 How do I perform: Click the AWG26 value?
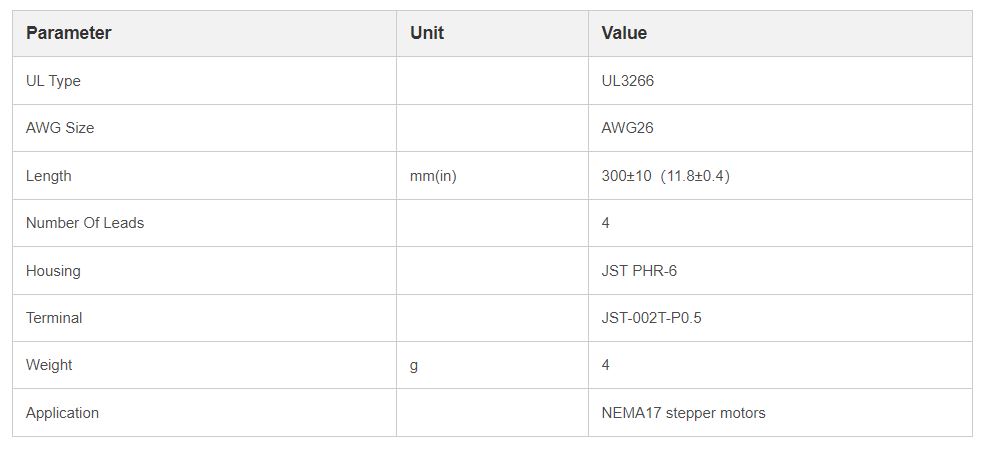tap(628, 128)
